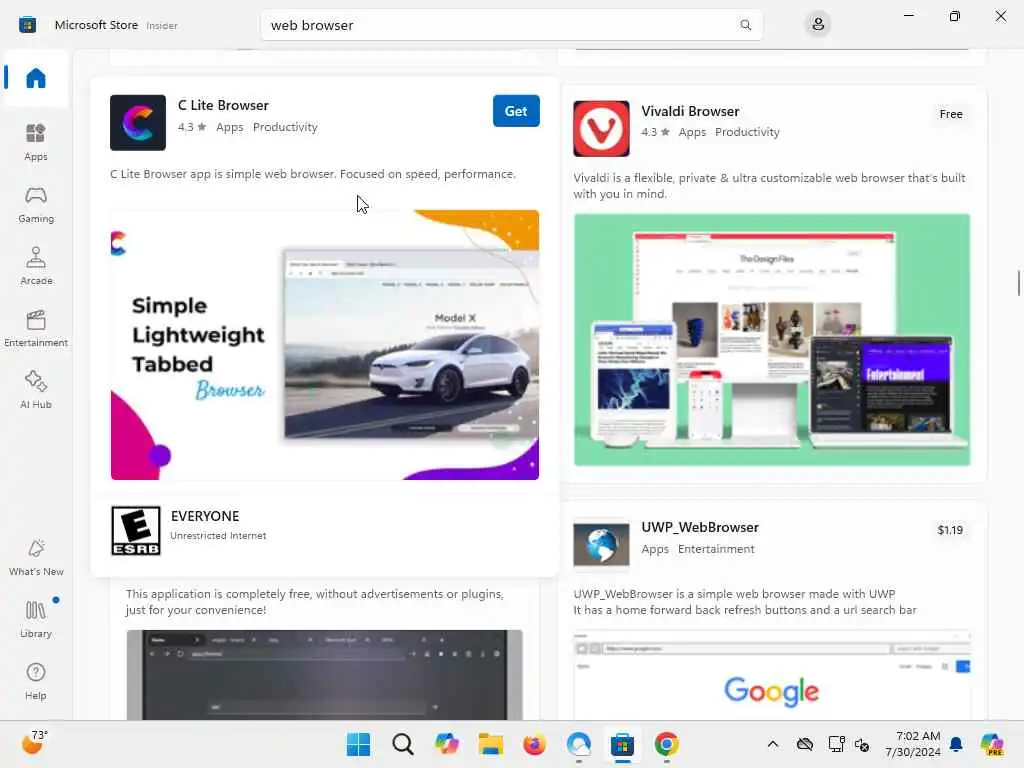Click the Edge browser taskbar icon

click(579, 744)
